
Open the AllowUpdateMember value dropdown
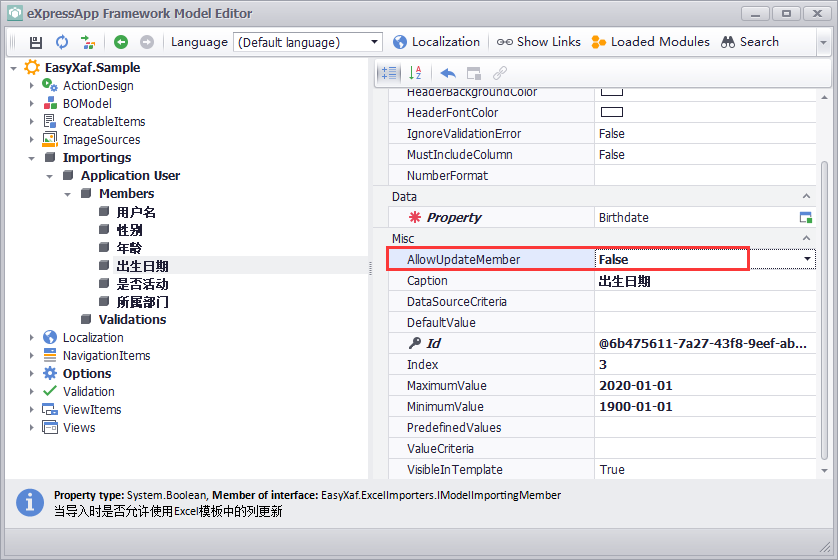[807, 260]
